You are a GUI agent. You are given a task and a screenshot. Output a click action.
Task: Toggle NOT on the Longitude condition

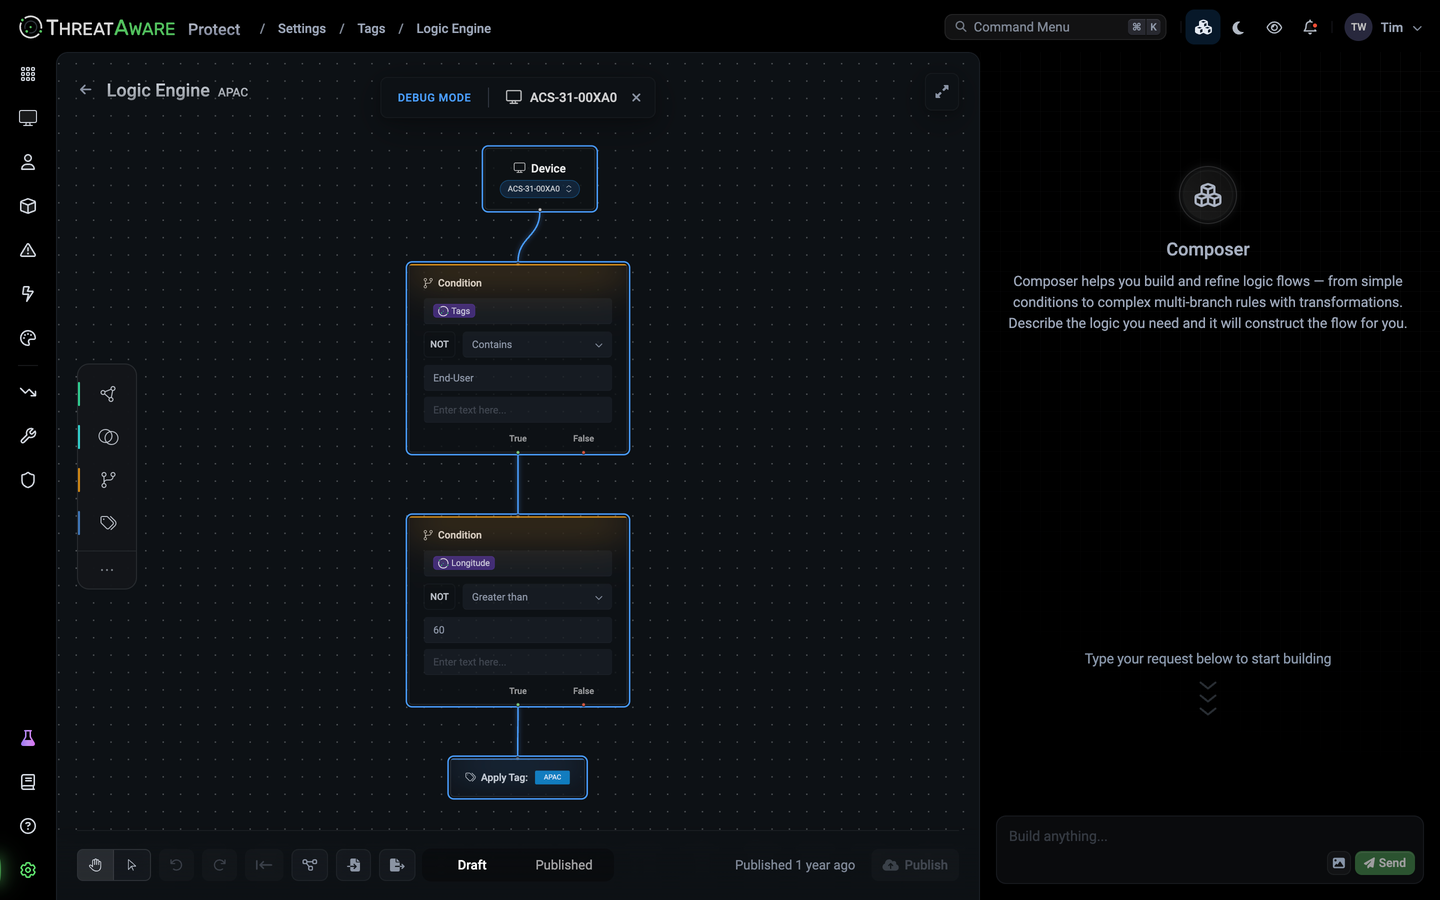tap(440, 597)
